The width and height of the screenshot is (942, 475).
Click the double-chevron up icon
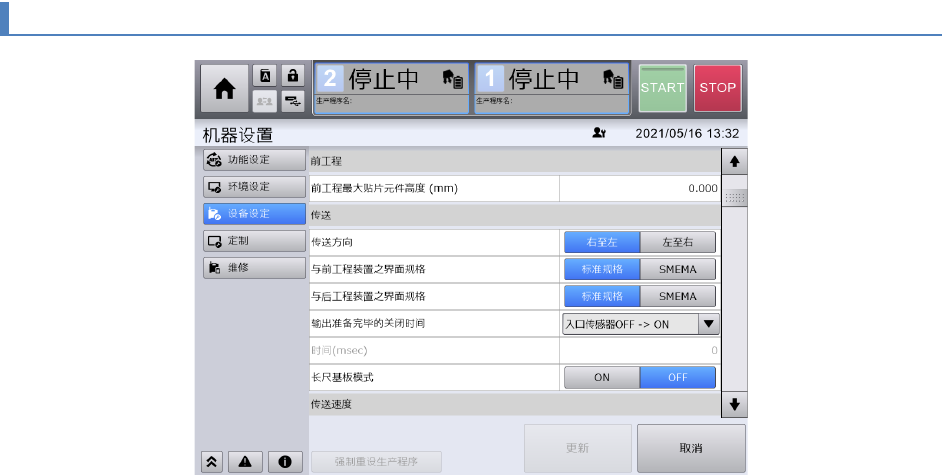tap(211, 461)
